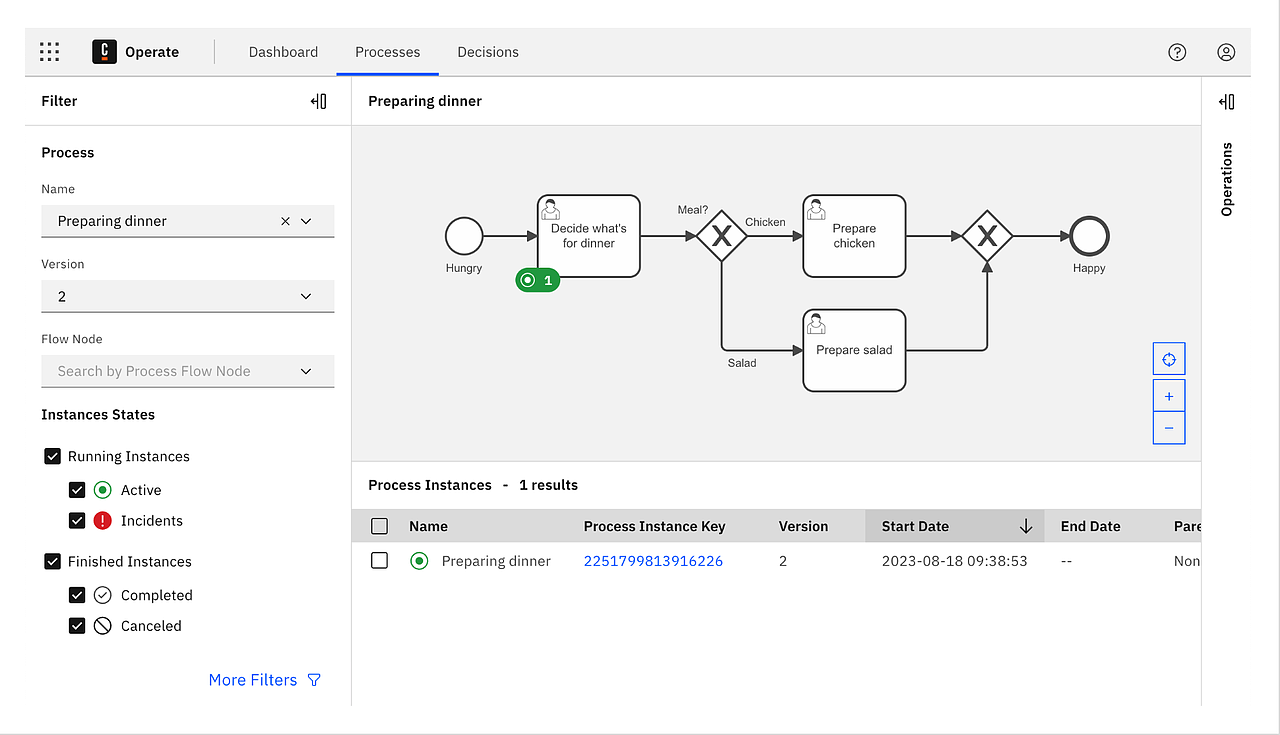Viewport: 1280px width, 735px height.
Task: Select all process instances checkbox in header
Action: (x=379, y=526)
